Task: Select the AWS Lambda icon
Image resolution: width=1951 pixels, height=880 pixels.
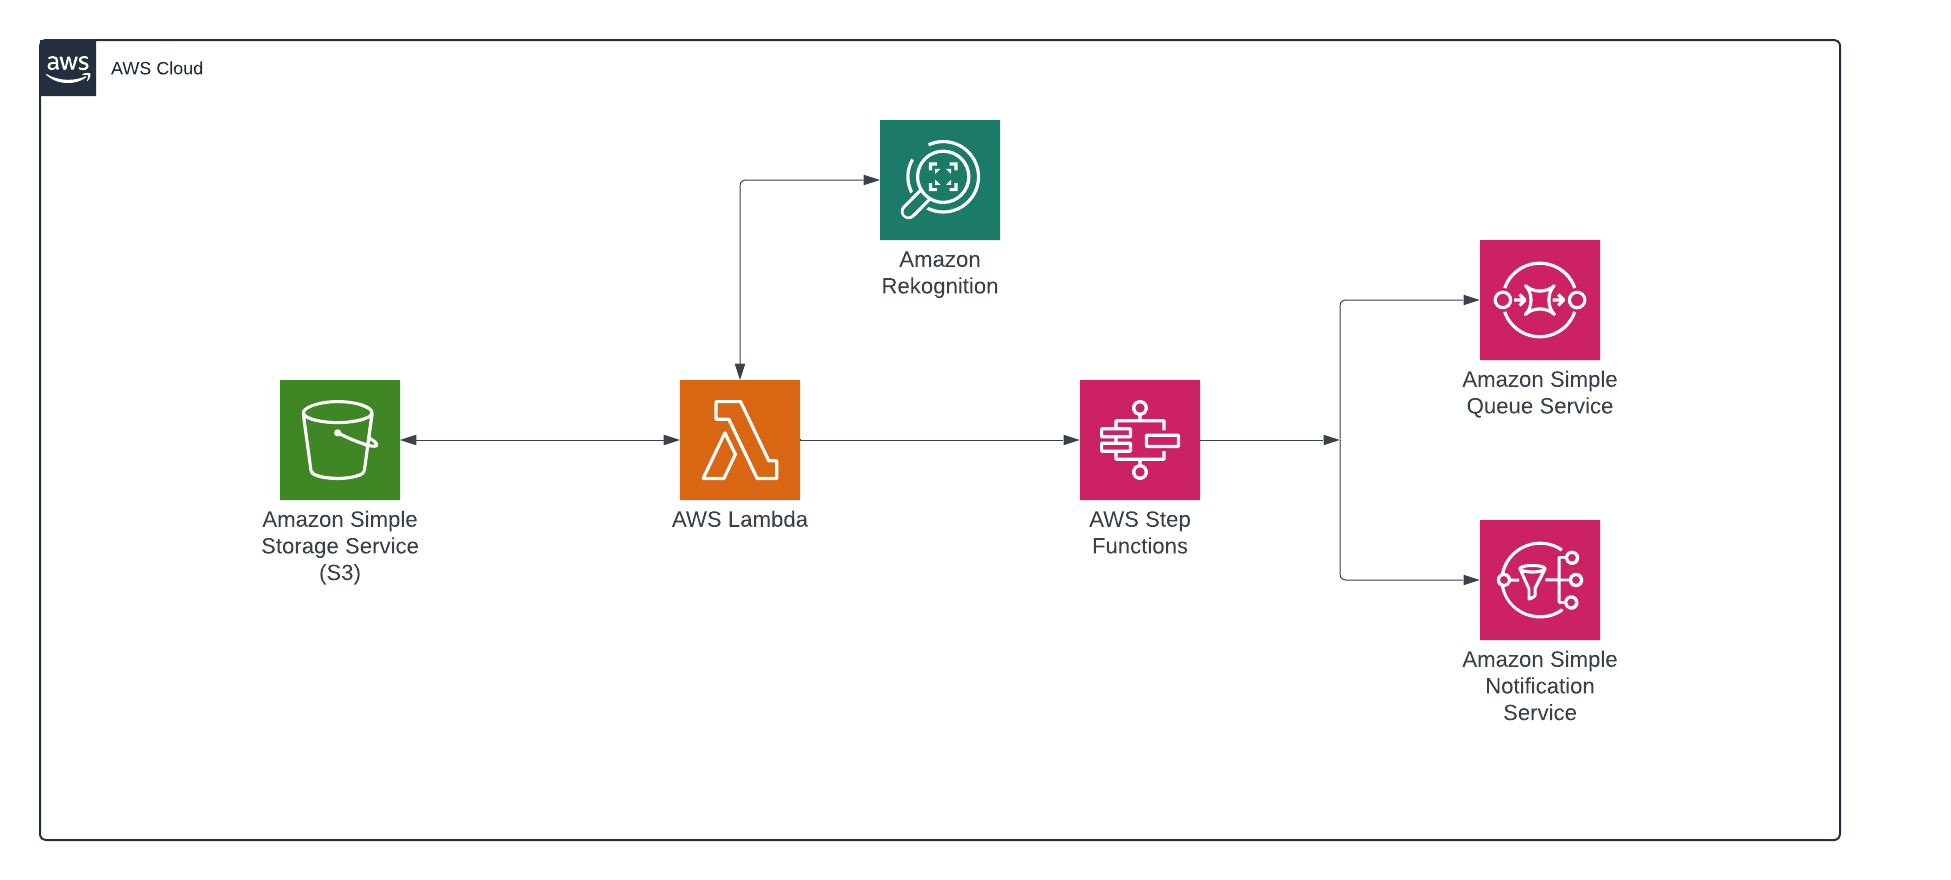Action: (x=740, y=440)
